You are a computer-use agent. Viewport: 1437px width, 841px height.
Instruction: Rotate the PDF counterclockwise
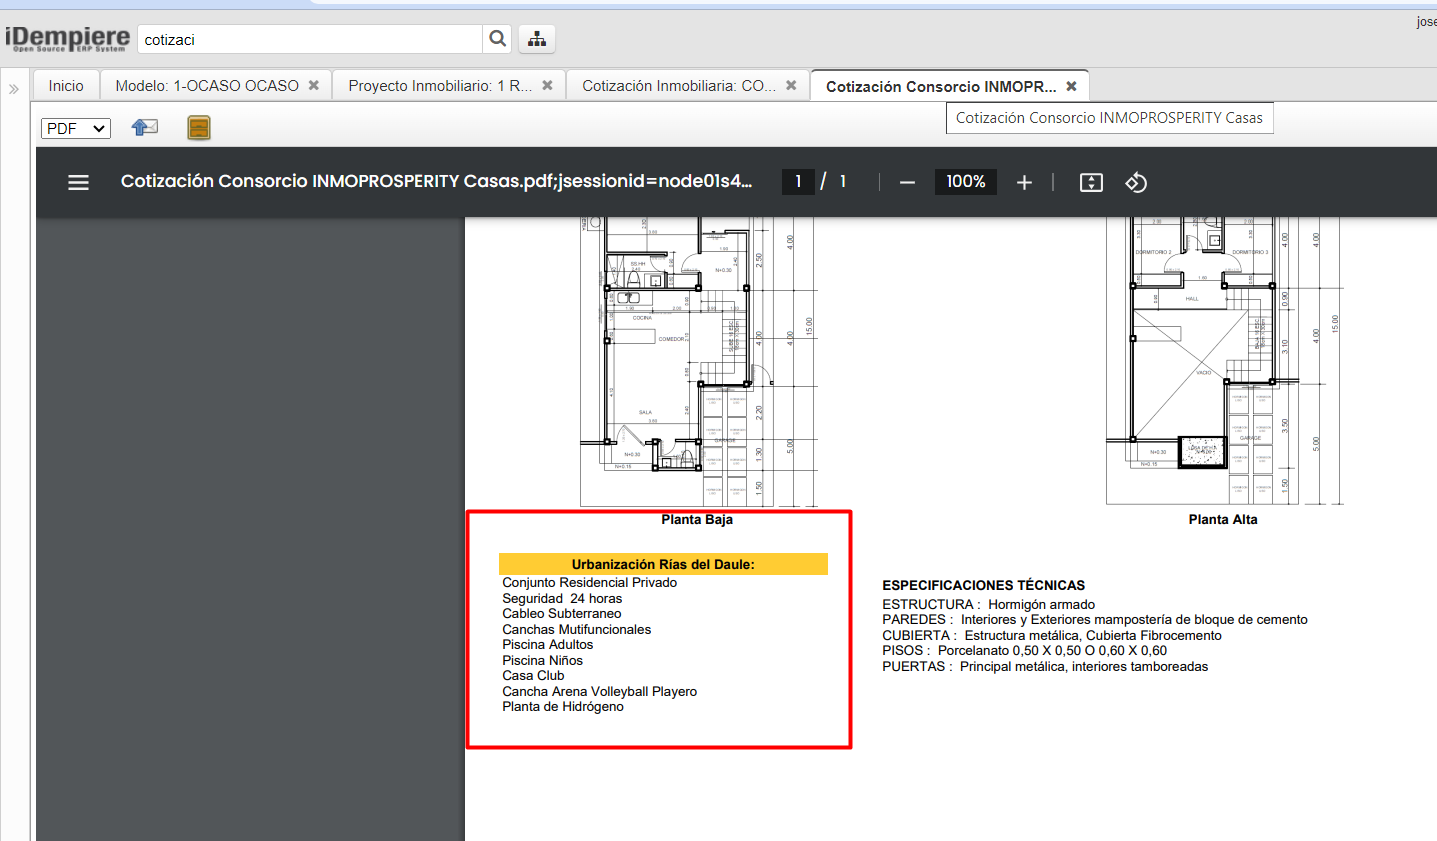pyautogui.click(x=1136, y=182)
